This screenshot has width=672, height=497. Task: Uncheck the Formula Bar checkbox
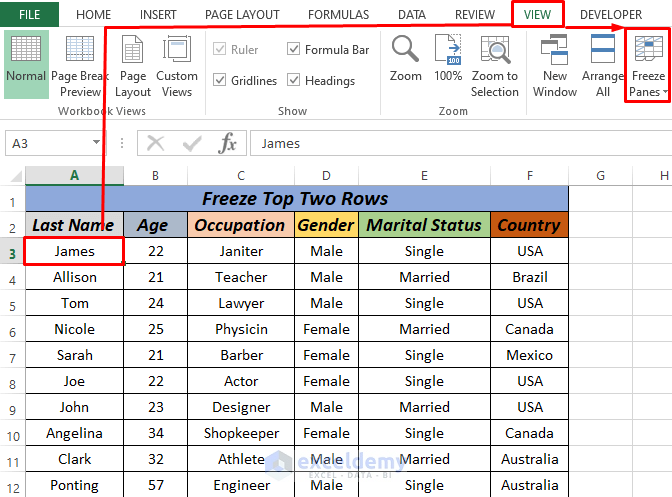click(x=293, y=49)
